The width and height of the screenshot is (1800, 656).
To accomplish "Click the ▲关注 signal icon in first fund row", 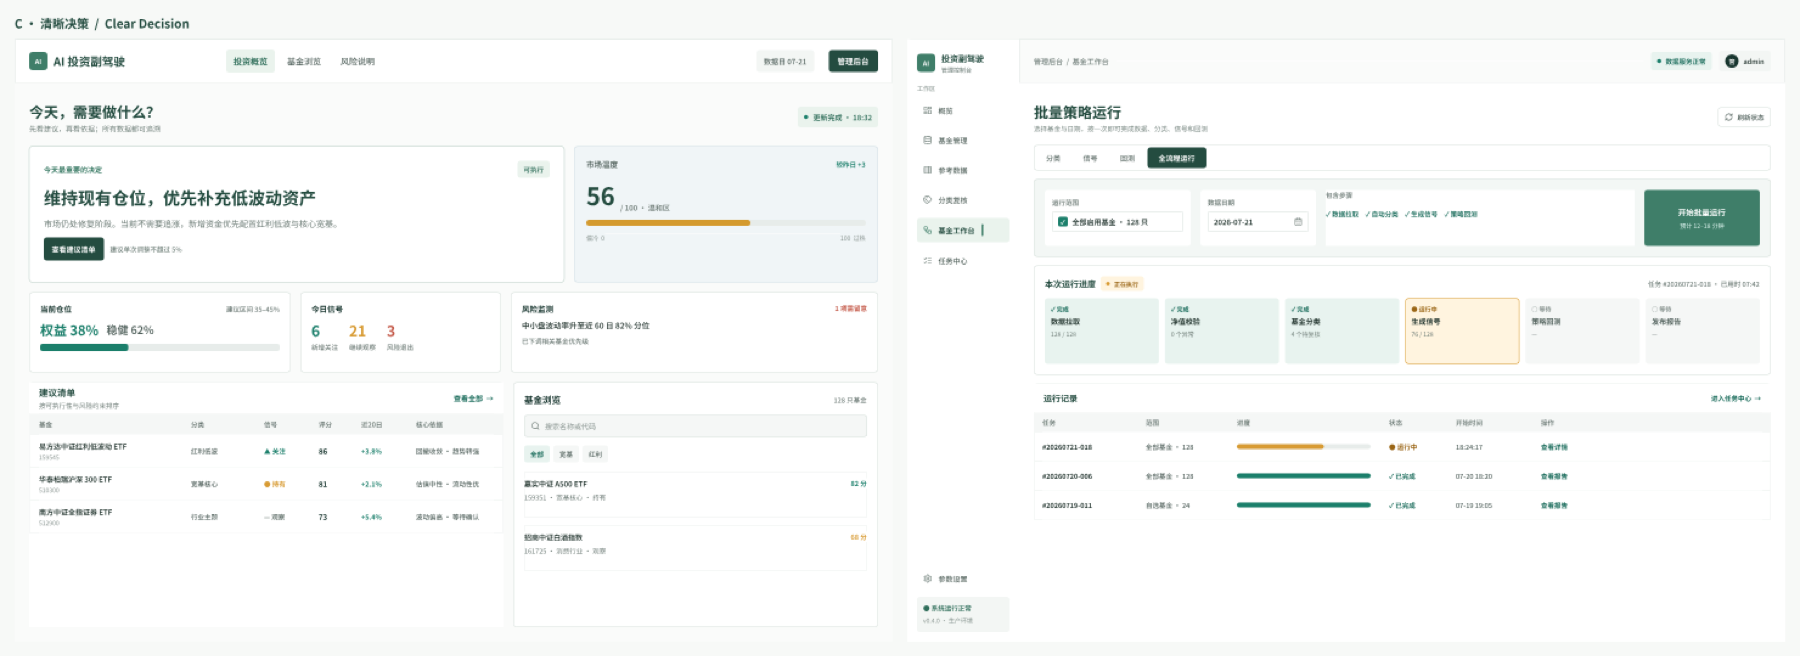I will 267,451.
